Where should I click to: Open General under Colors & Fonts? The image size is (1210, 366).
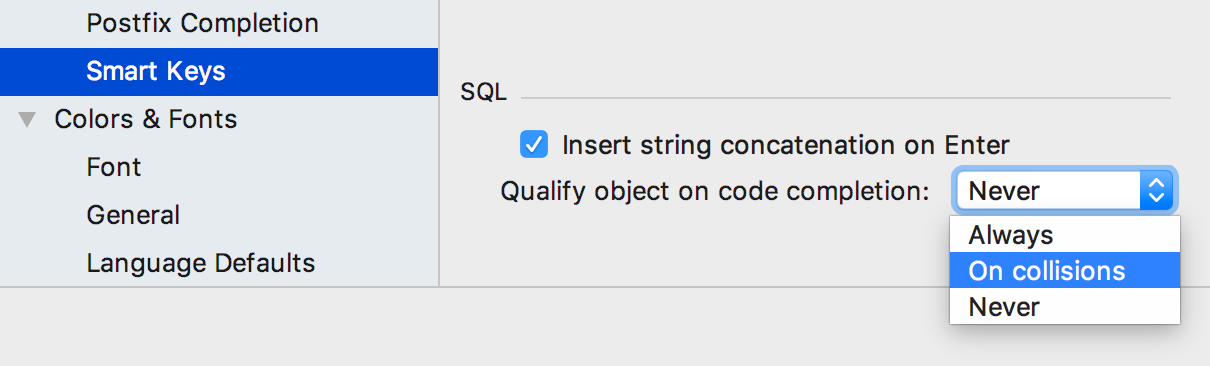coord(133,215)
